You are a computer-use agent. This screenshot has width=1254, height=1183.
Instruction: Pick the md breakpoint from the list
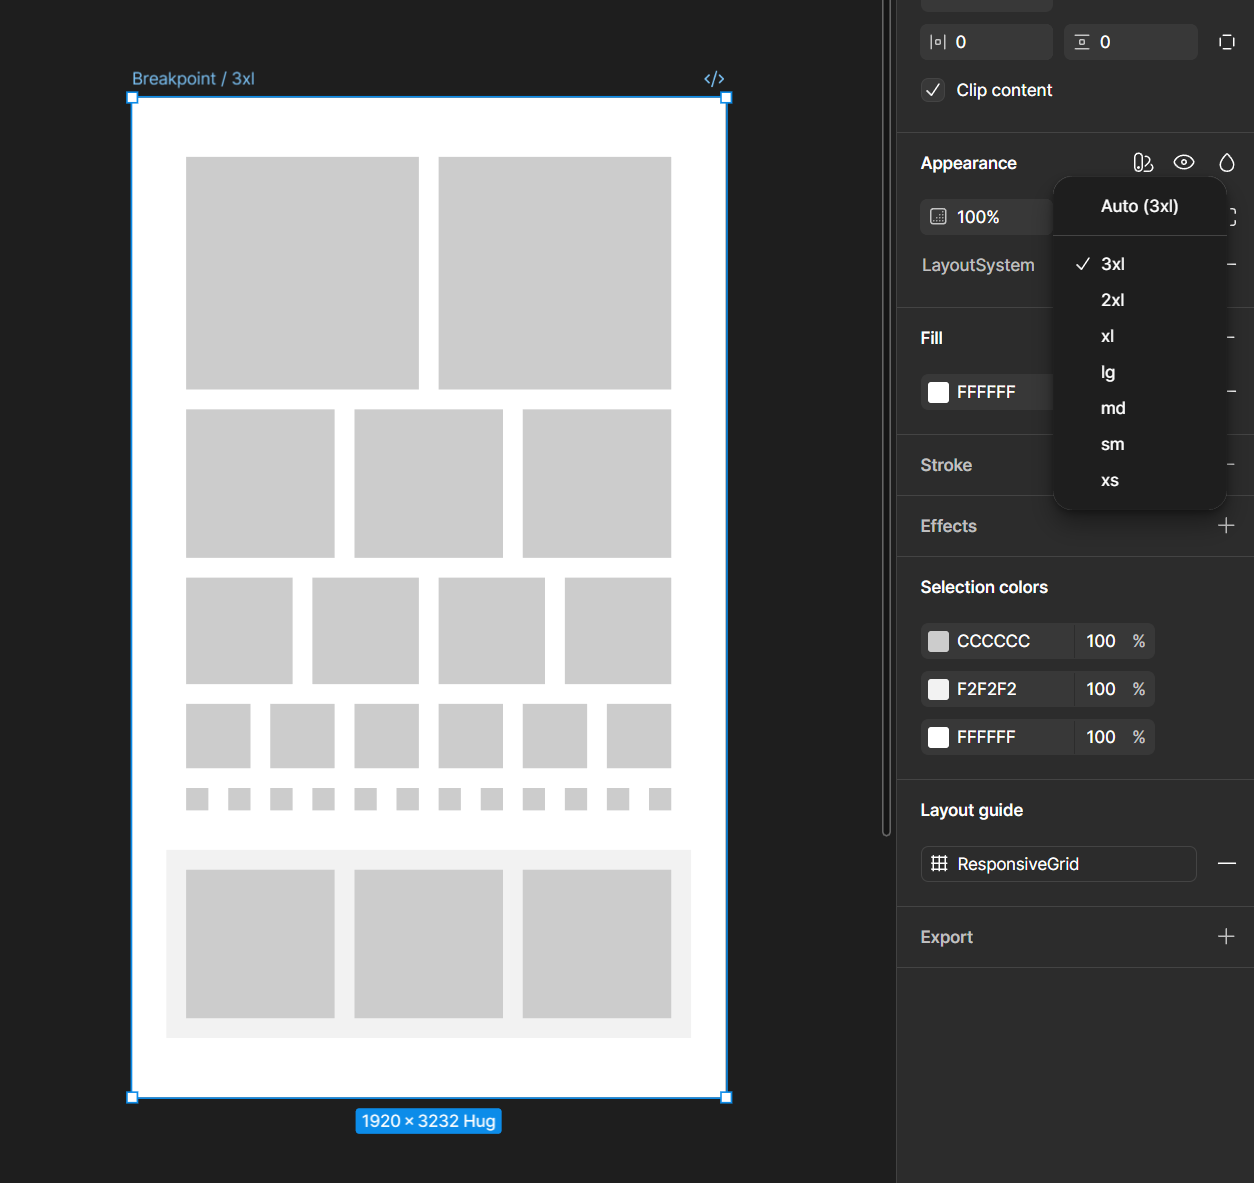tap(1112, 408)
